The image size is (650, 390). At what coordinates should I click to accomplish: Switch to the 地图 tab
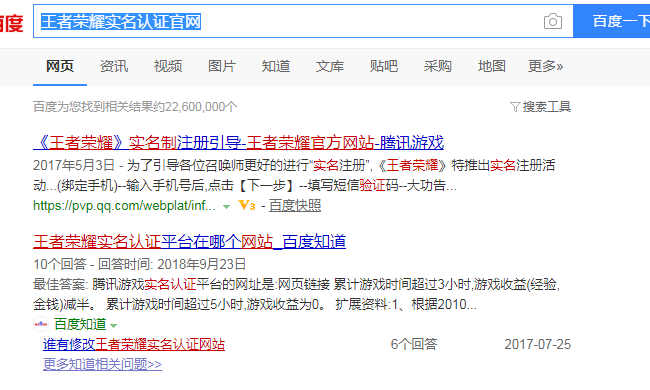coord(491,66)
